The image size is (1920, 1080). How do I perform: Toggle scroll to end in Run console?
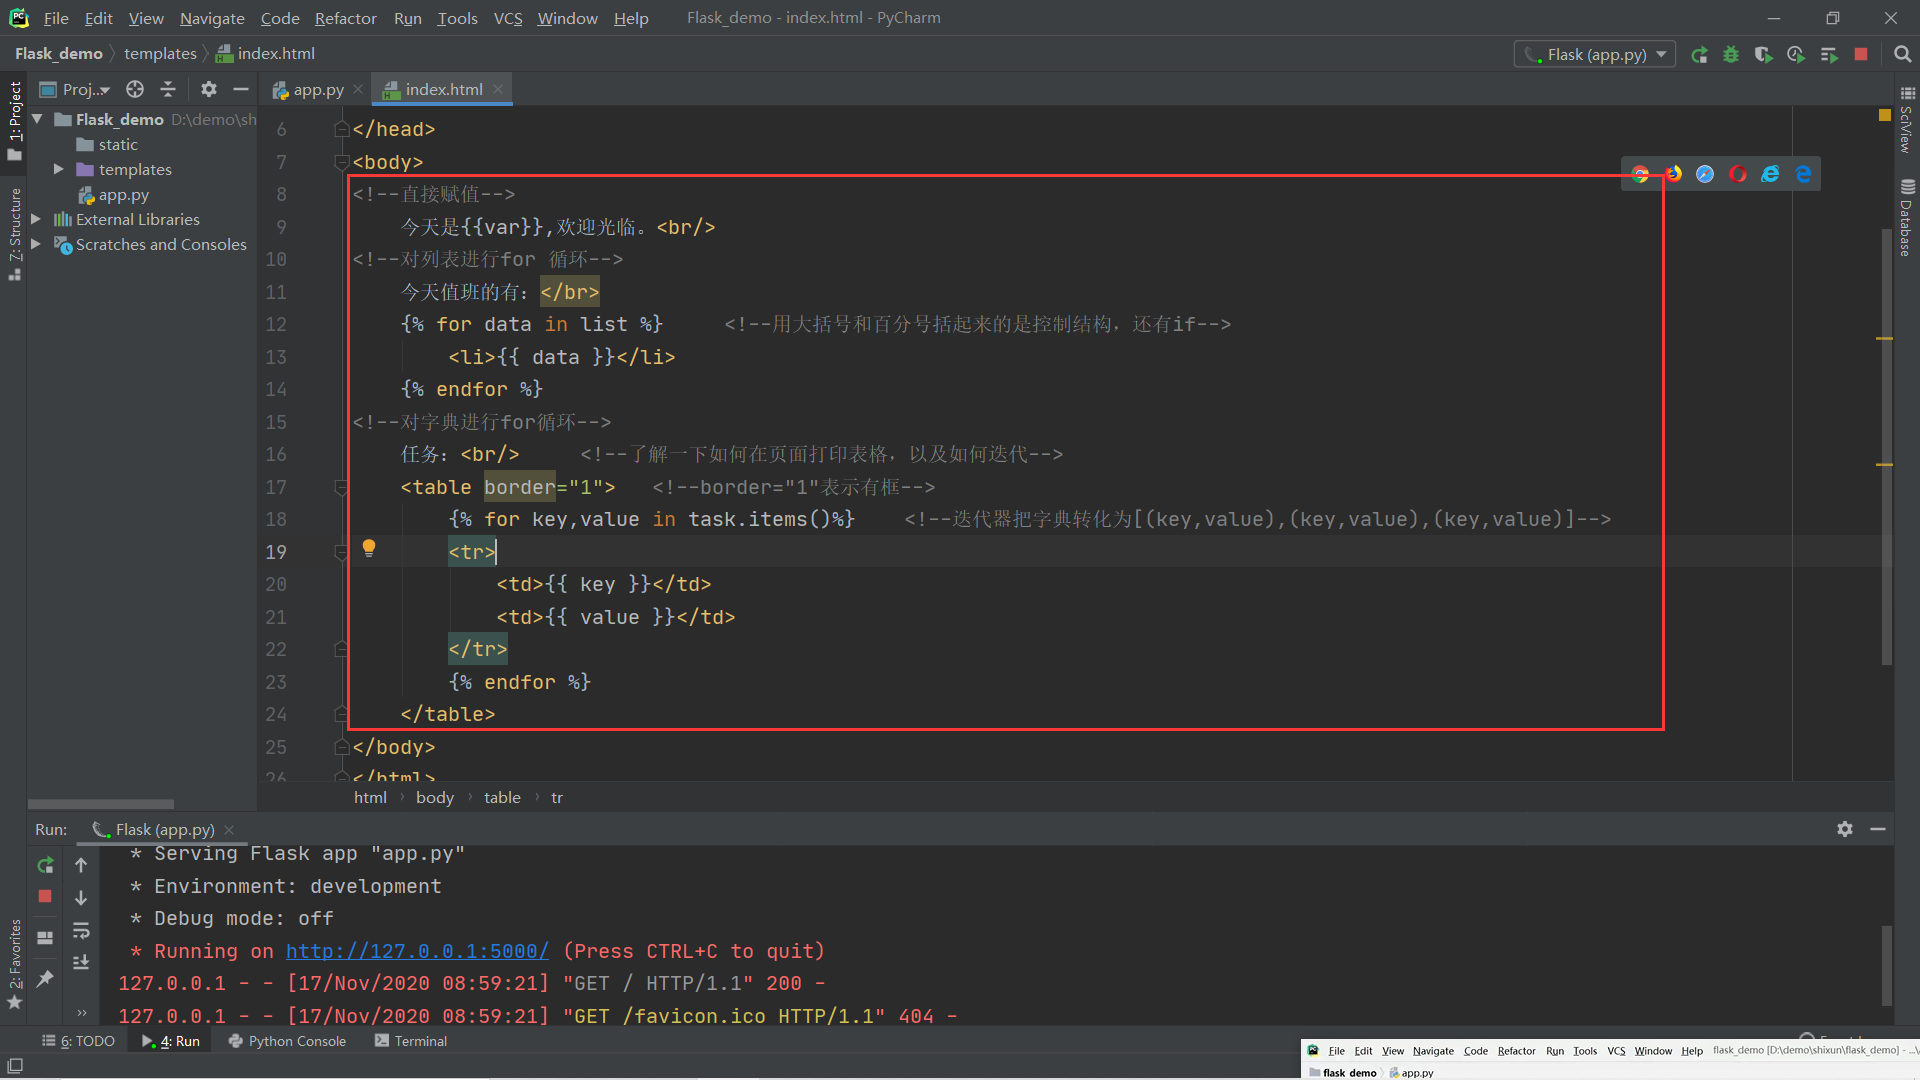81,962
